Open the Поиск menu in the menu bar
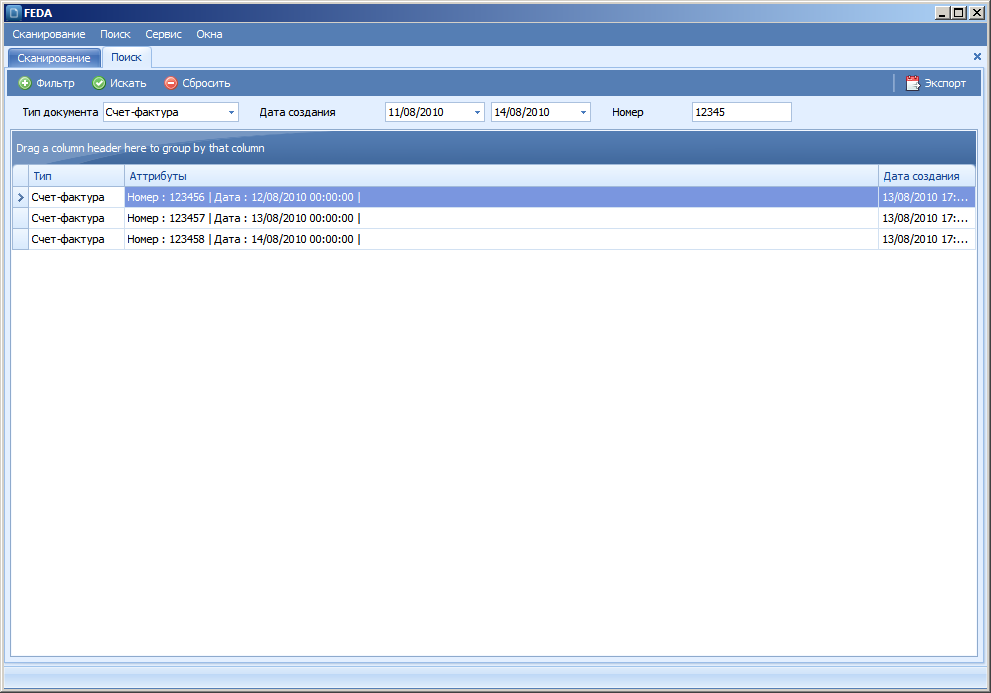This screenshot has width=991, height=693. [x=115, y=34]
